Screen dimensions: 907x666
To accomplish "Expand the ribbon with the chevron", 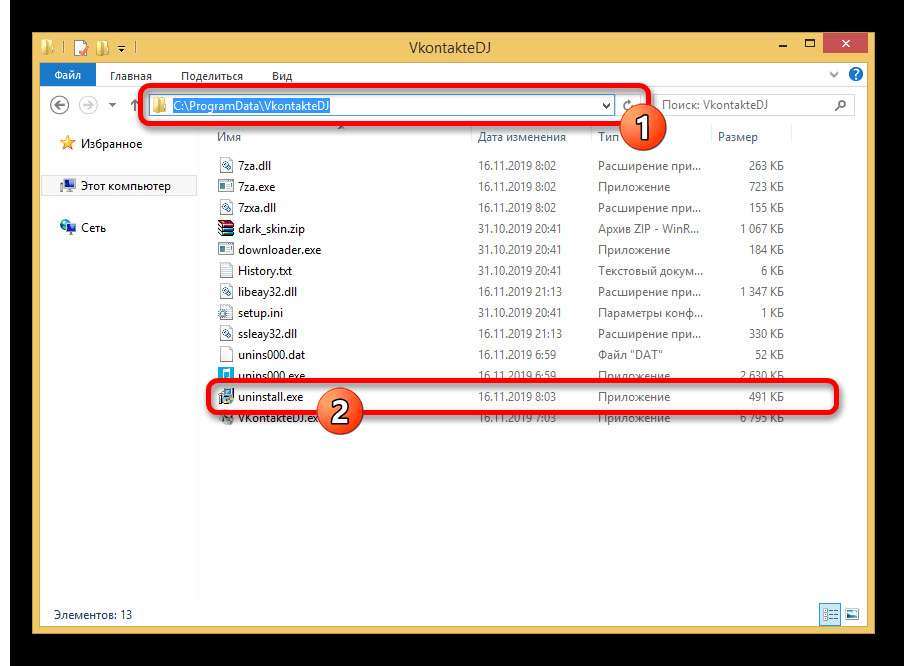I will click(x=834, y=74).
